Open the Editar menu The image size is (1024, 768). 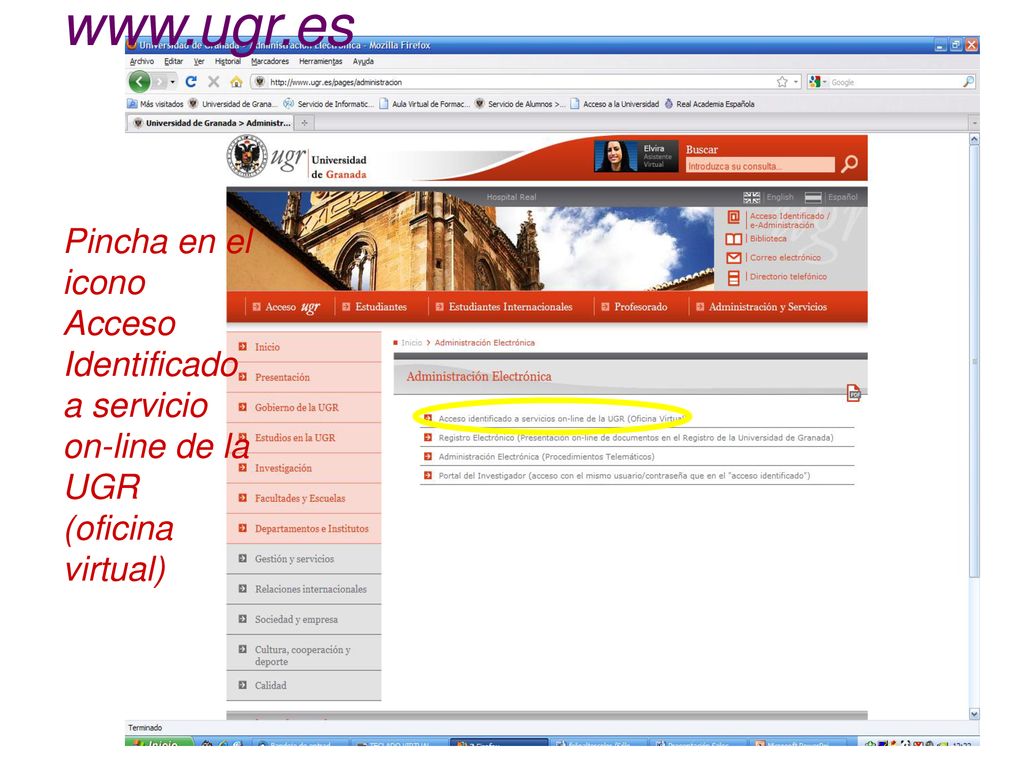point(174,61)
